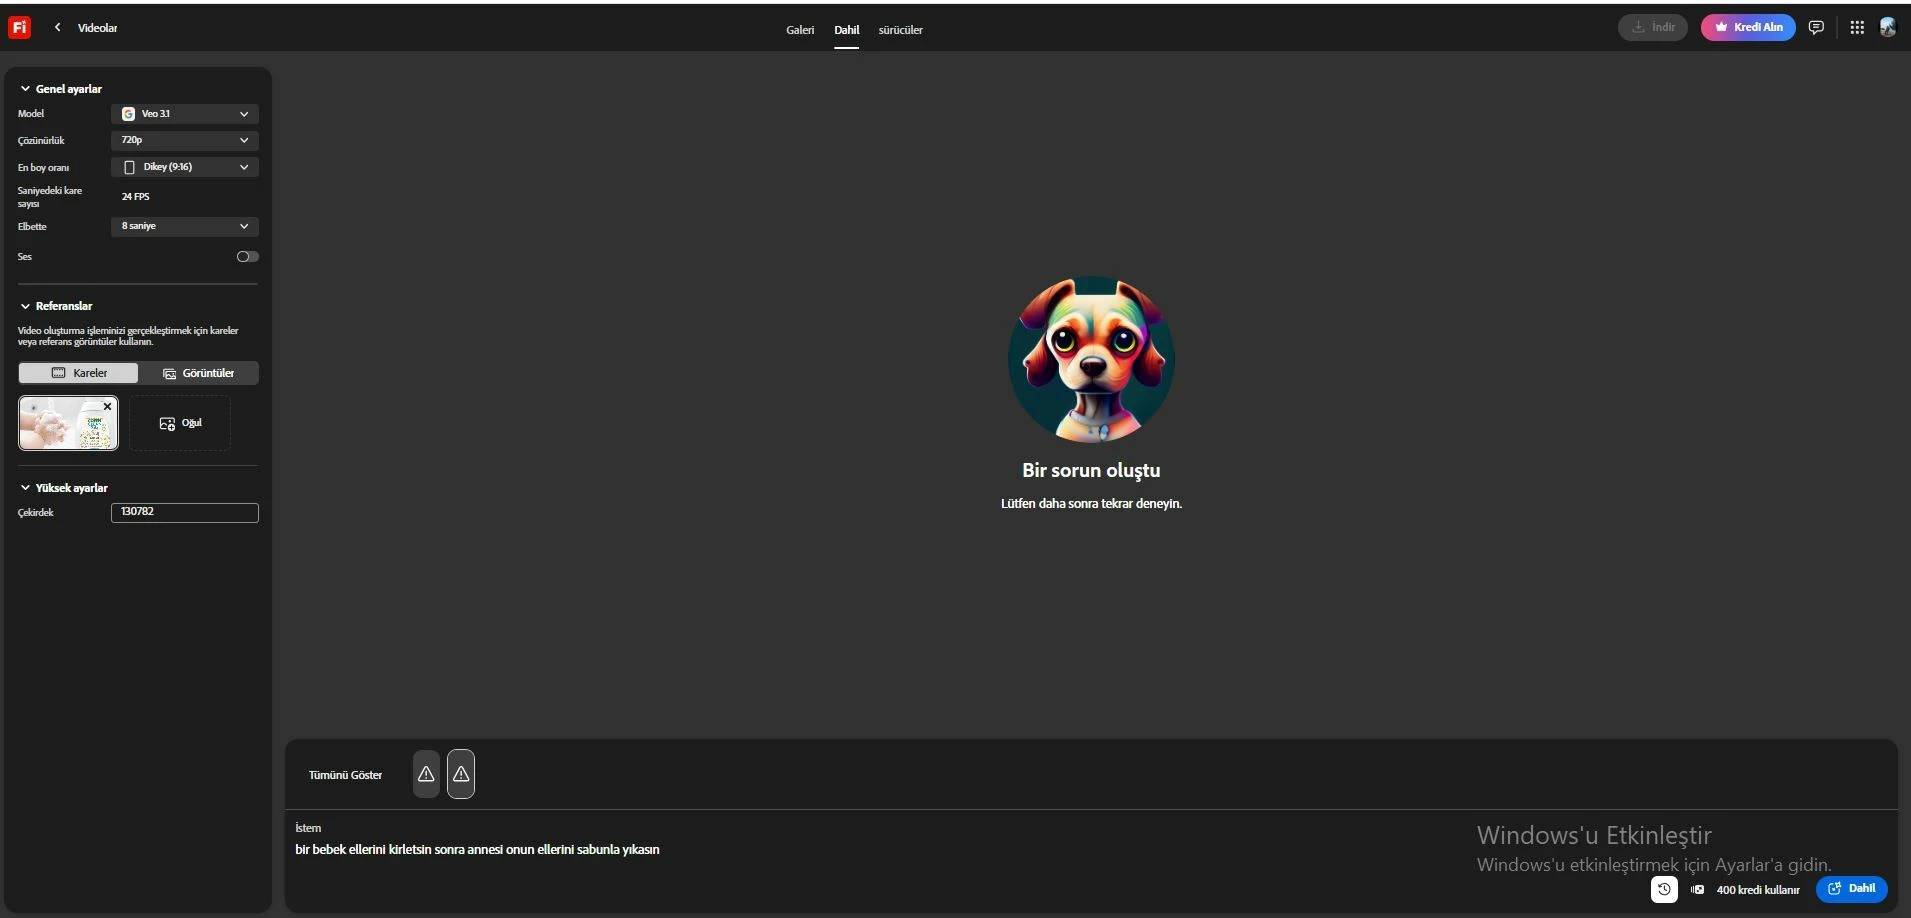This screenshot has height=918, width=1911.
Task: Click the credits video icon near 400 kredi
Action: pyautogui.click(x=1697, y=889)
